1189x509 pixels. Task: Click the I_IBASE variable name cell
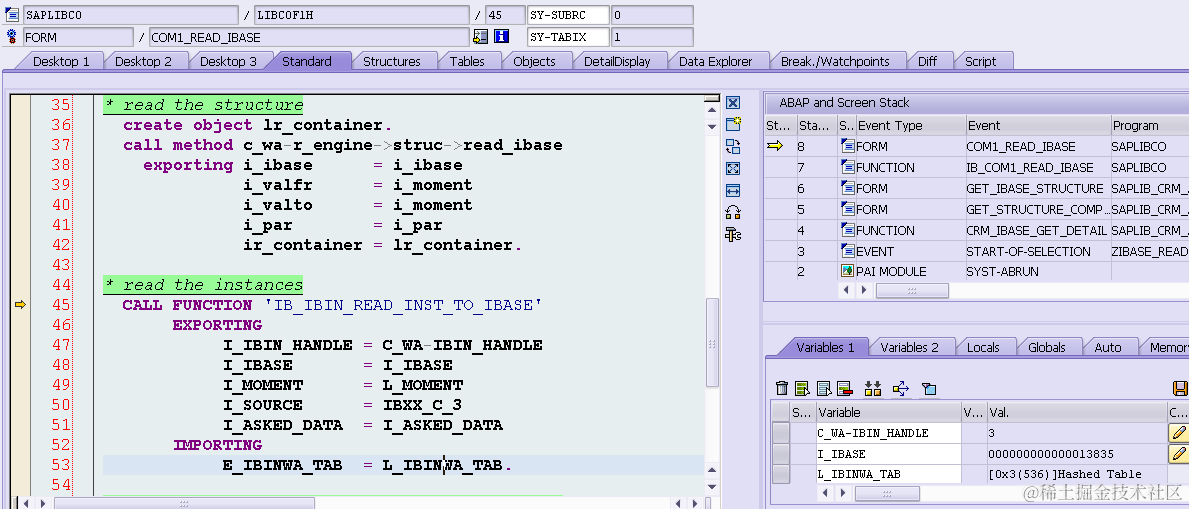(x=889, y=454)
